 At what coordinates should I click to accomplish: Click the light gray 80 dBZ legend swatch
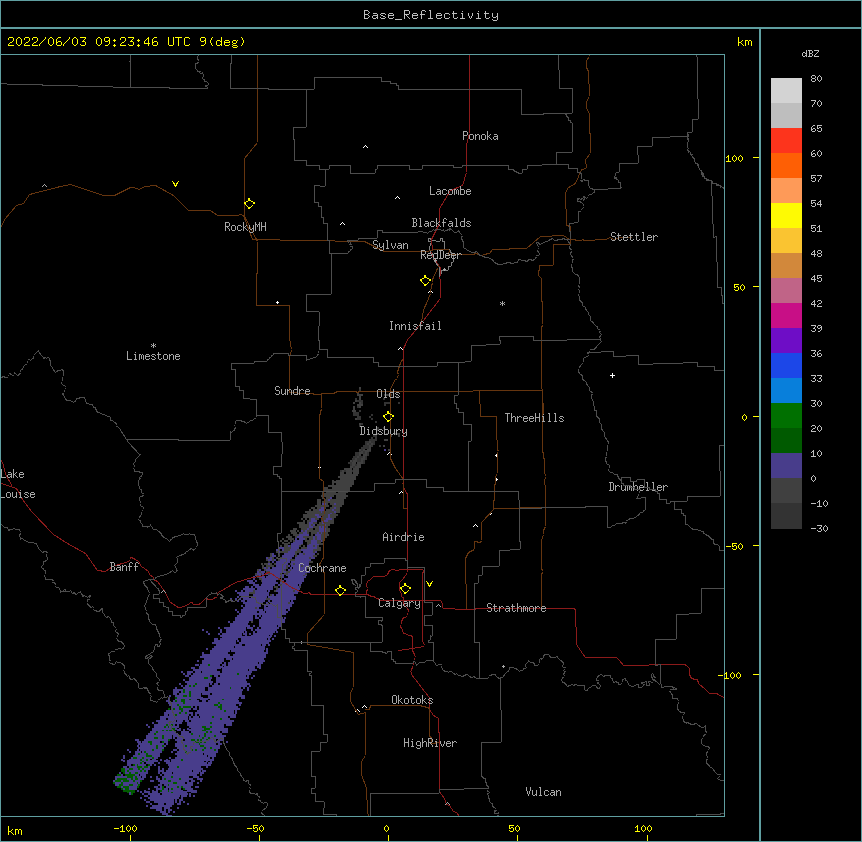click(x=786, y=91)
